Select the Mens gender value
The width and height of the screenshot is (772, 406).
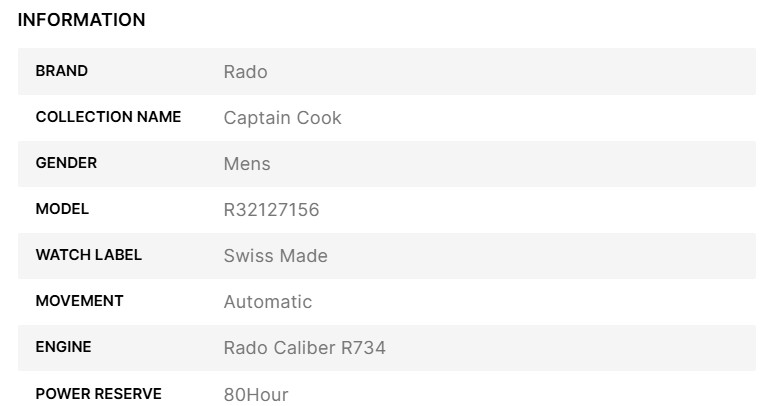coord(247,164)
